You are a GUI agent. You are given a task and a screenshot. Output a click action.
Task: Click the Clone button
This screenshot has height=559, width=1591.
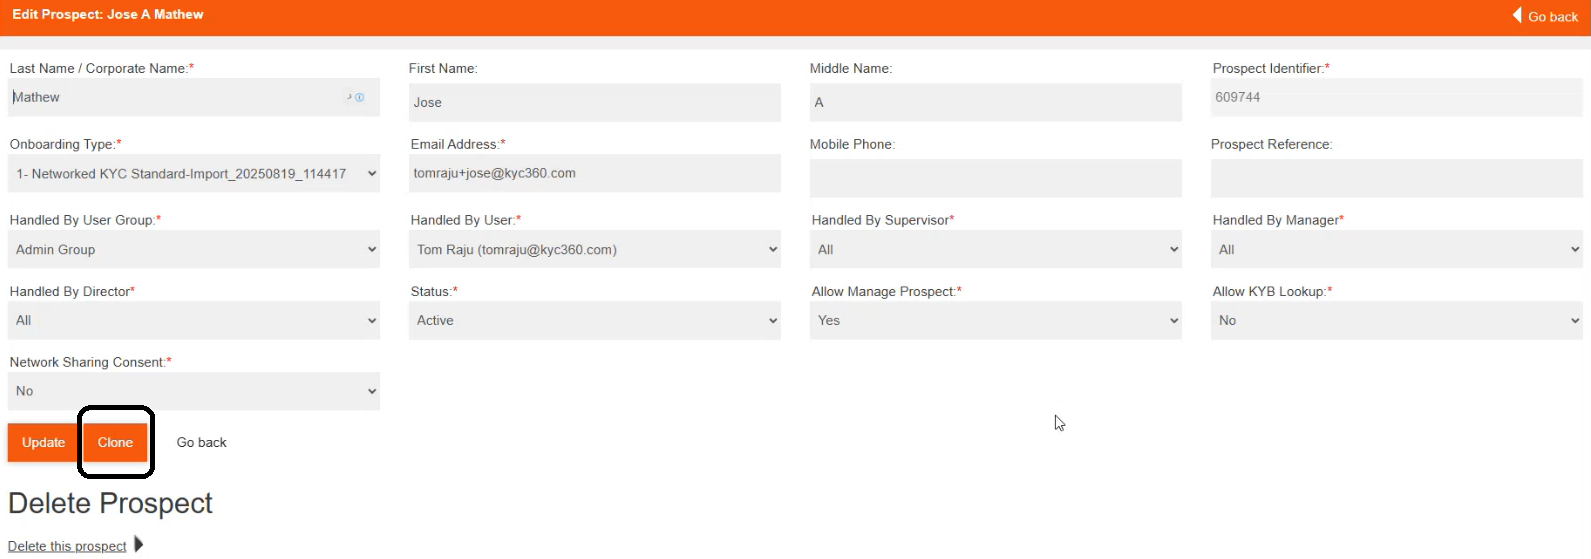115,443
